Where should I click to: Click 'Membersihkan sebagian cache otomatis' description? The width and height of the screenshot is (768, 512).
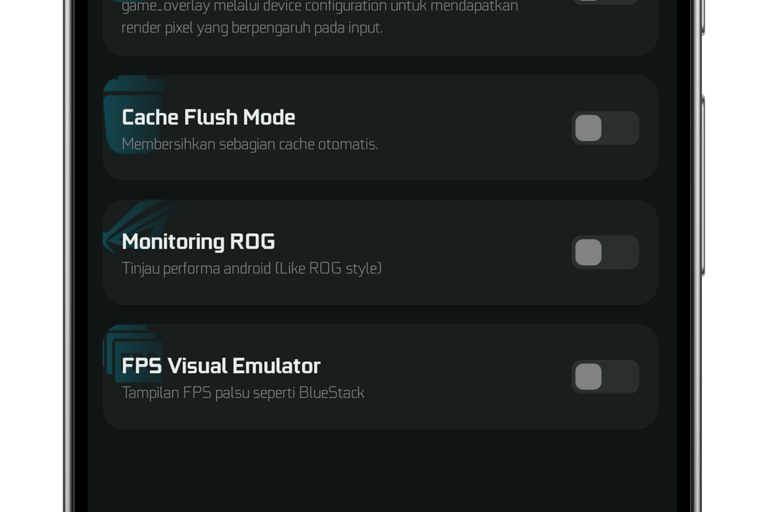pos(250,144)
